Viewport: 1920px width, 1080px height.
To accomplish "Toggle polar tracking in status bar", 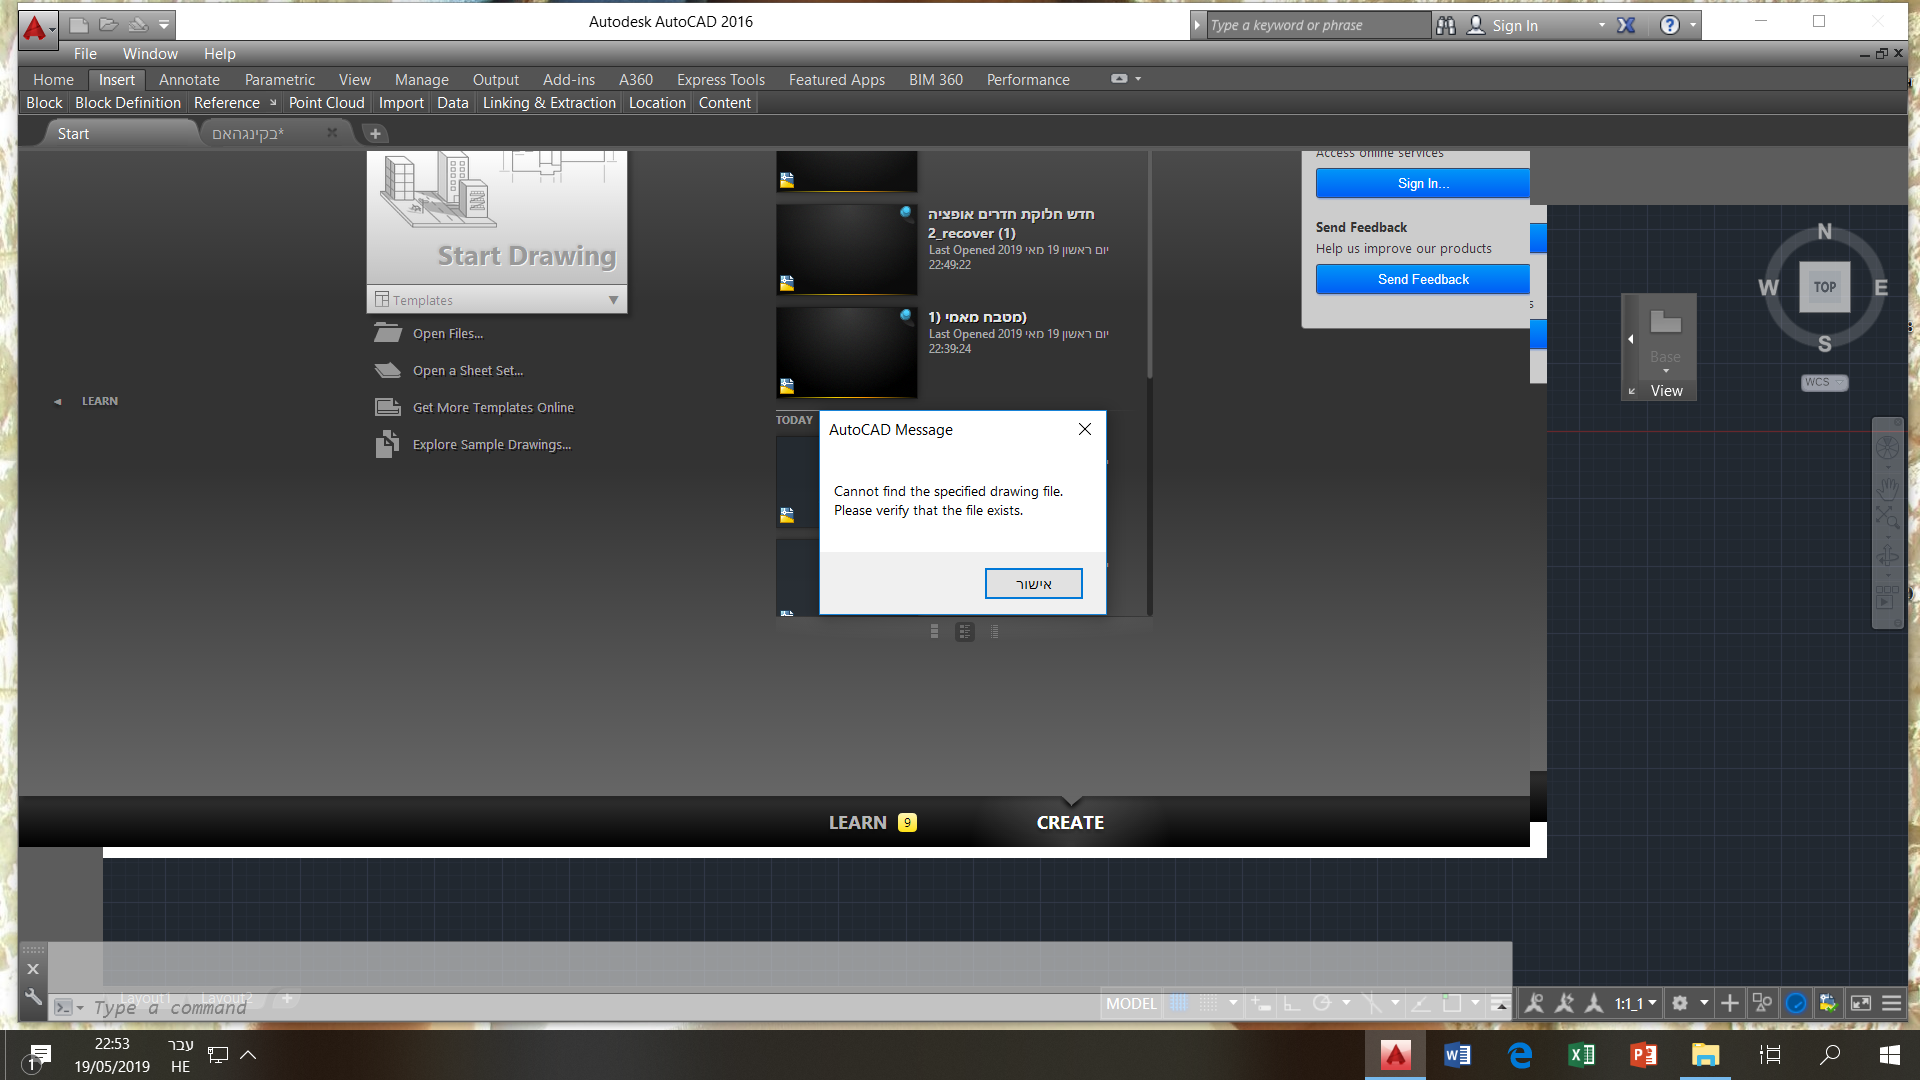I will (1322, 1003).
